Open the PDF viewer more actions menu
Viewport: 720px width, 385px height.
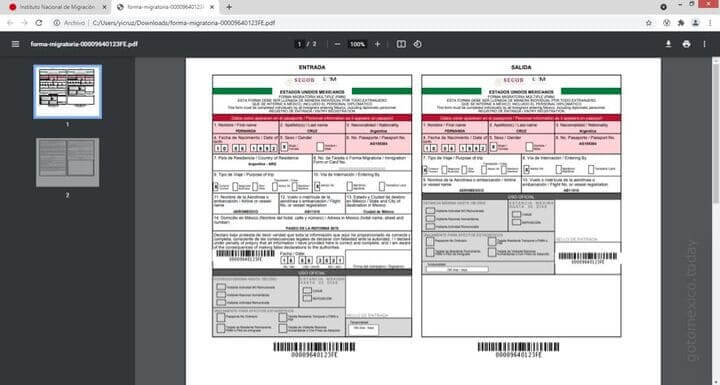coord(704,44)
